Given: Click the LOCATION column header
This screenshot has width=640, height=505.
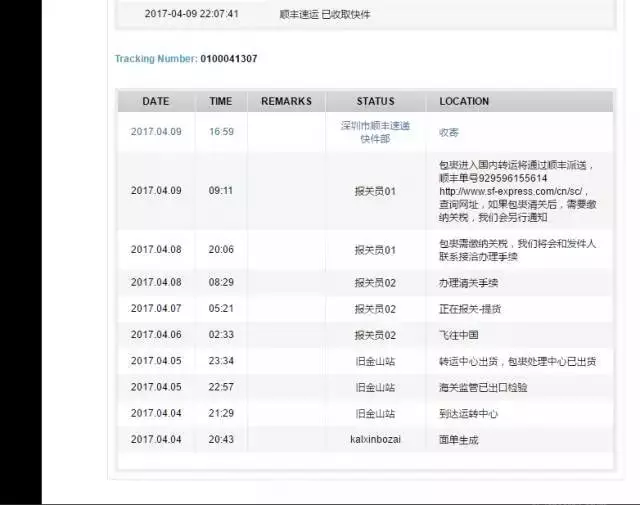Looking at the screenshot, I should [464, 101].
